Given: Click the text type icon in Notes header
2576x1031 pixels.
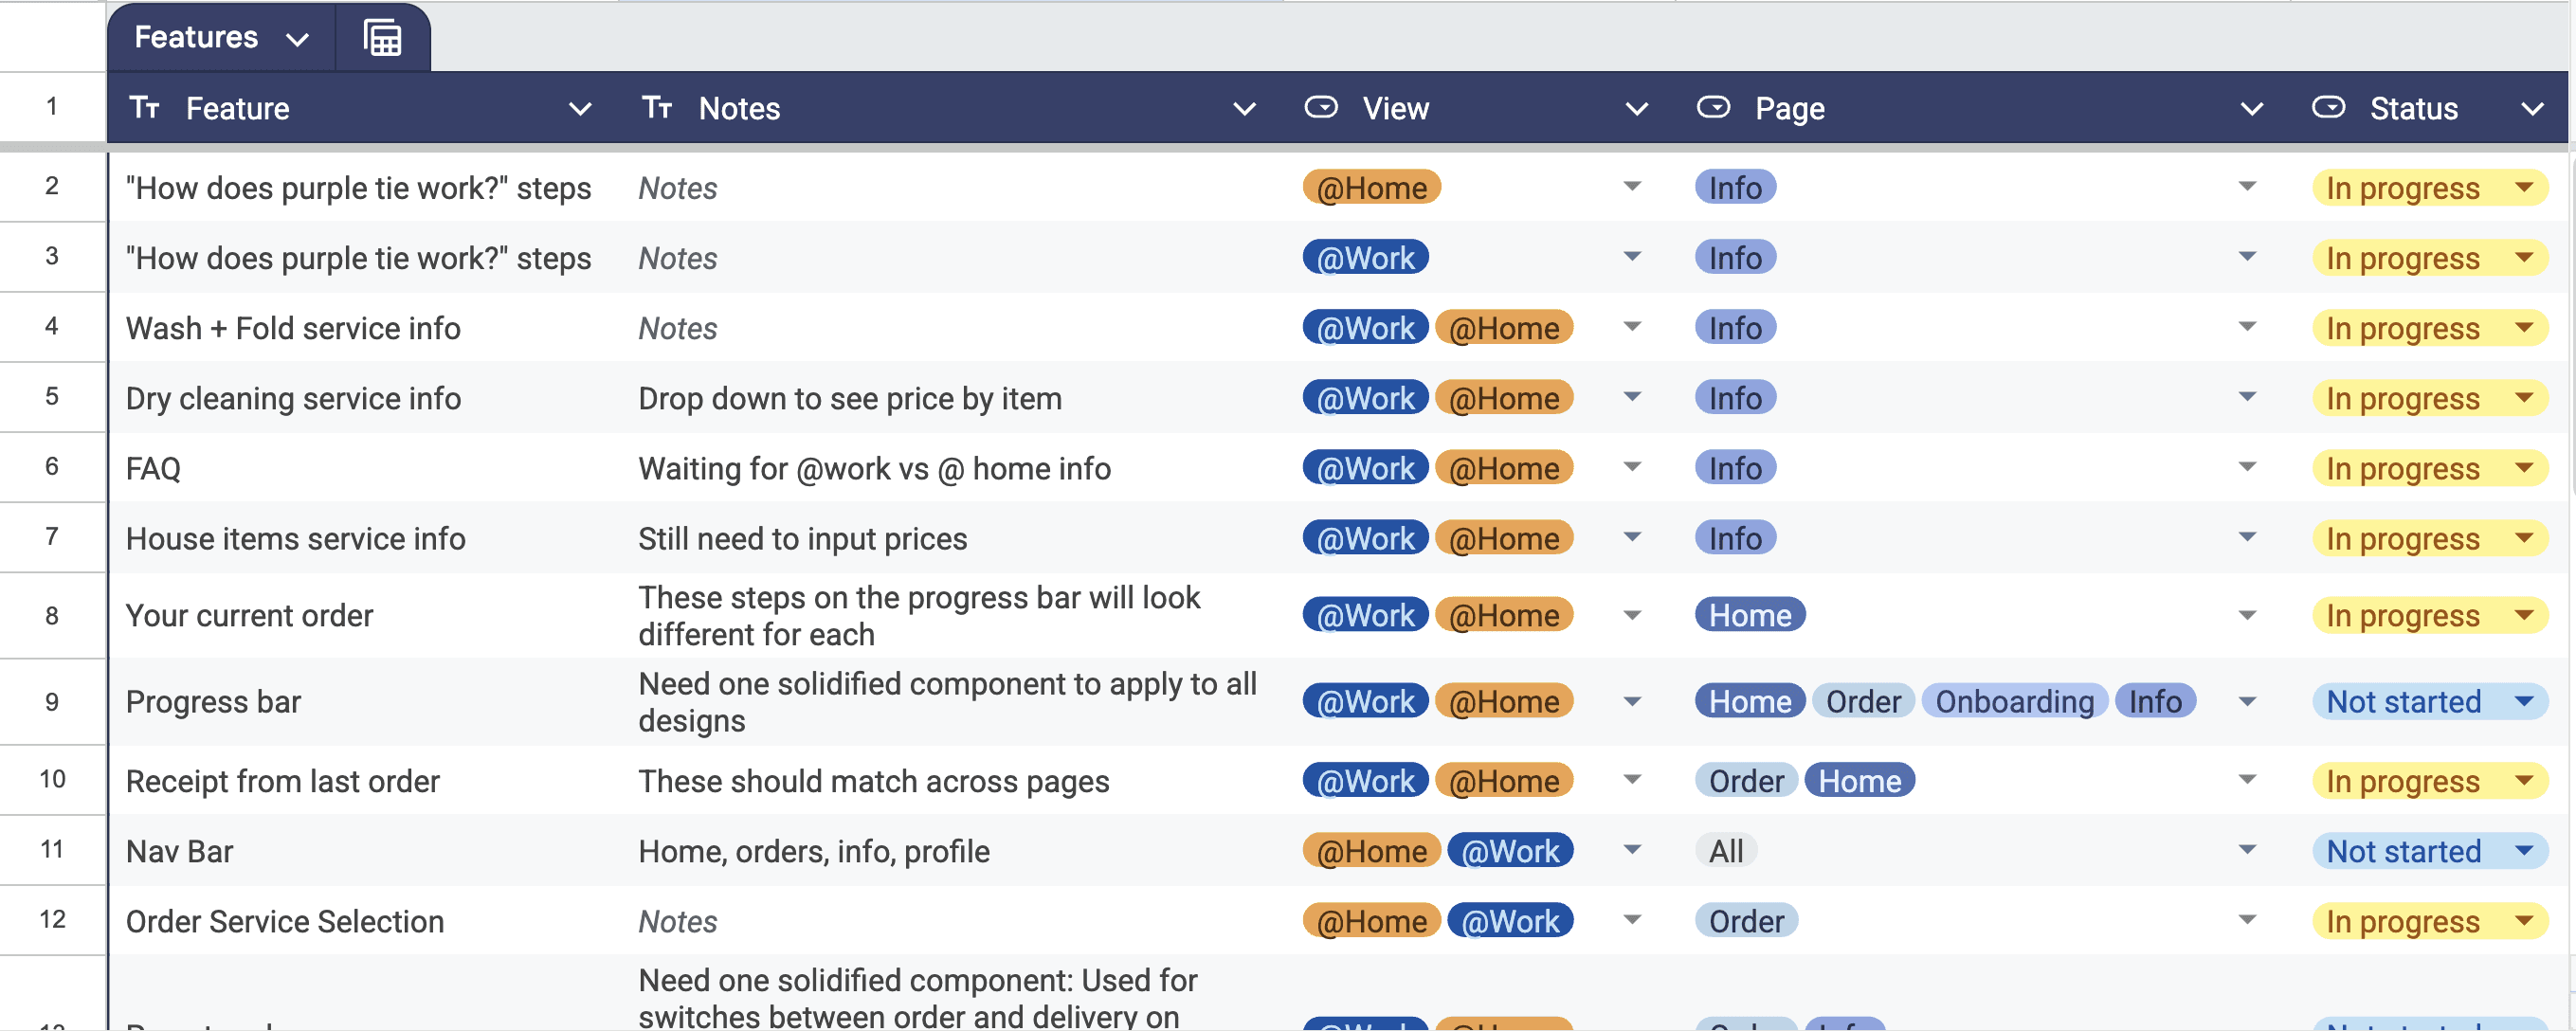Looking at the screenshot, I should [x=657, y=108].
